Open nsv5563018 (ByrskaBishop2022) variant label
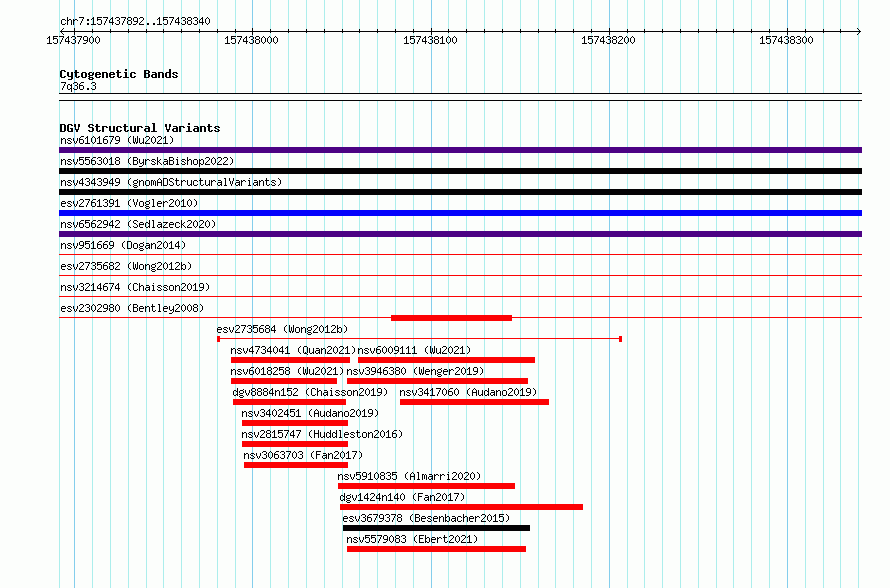890x588 pixels. point(147,161)
